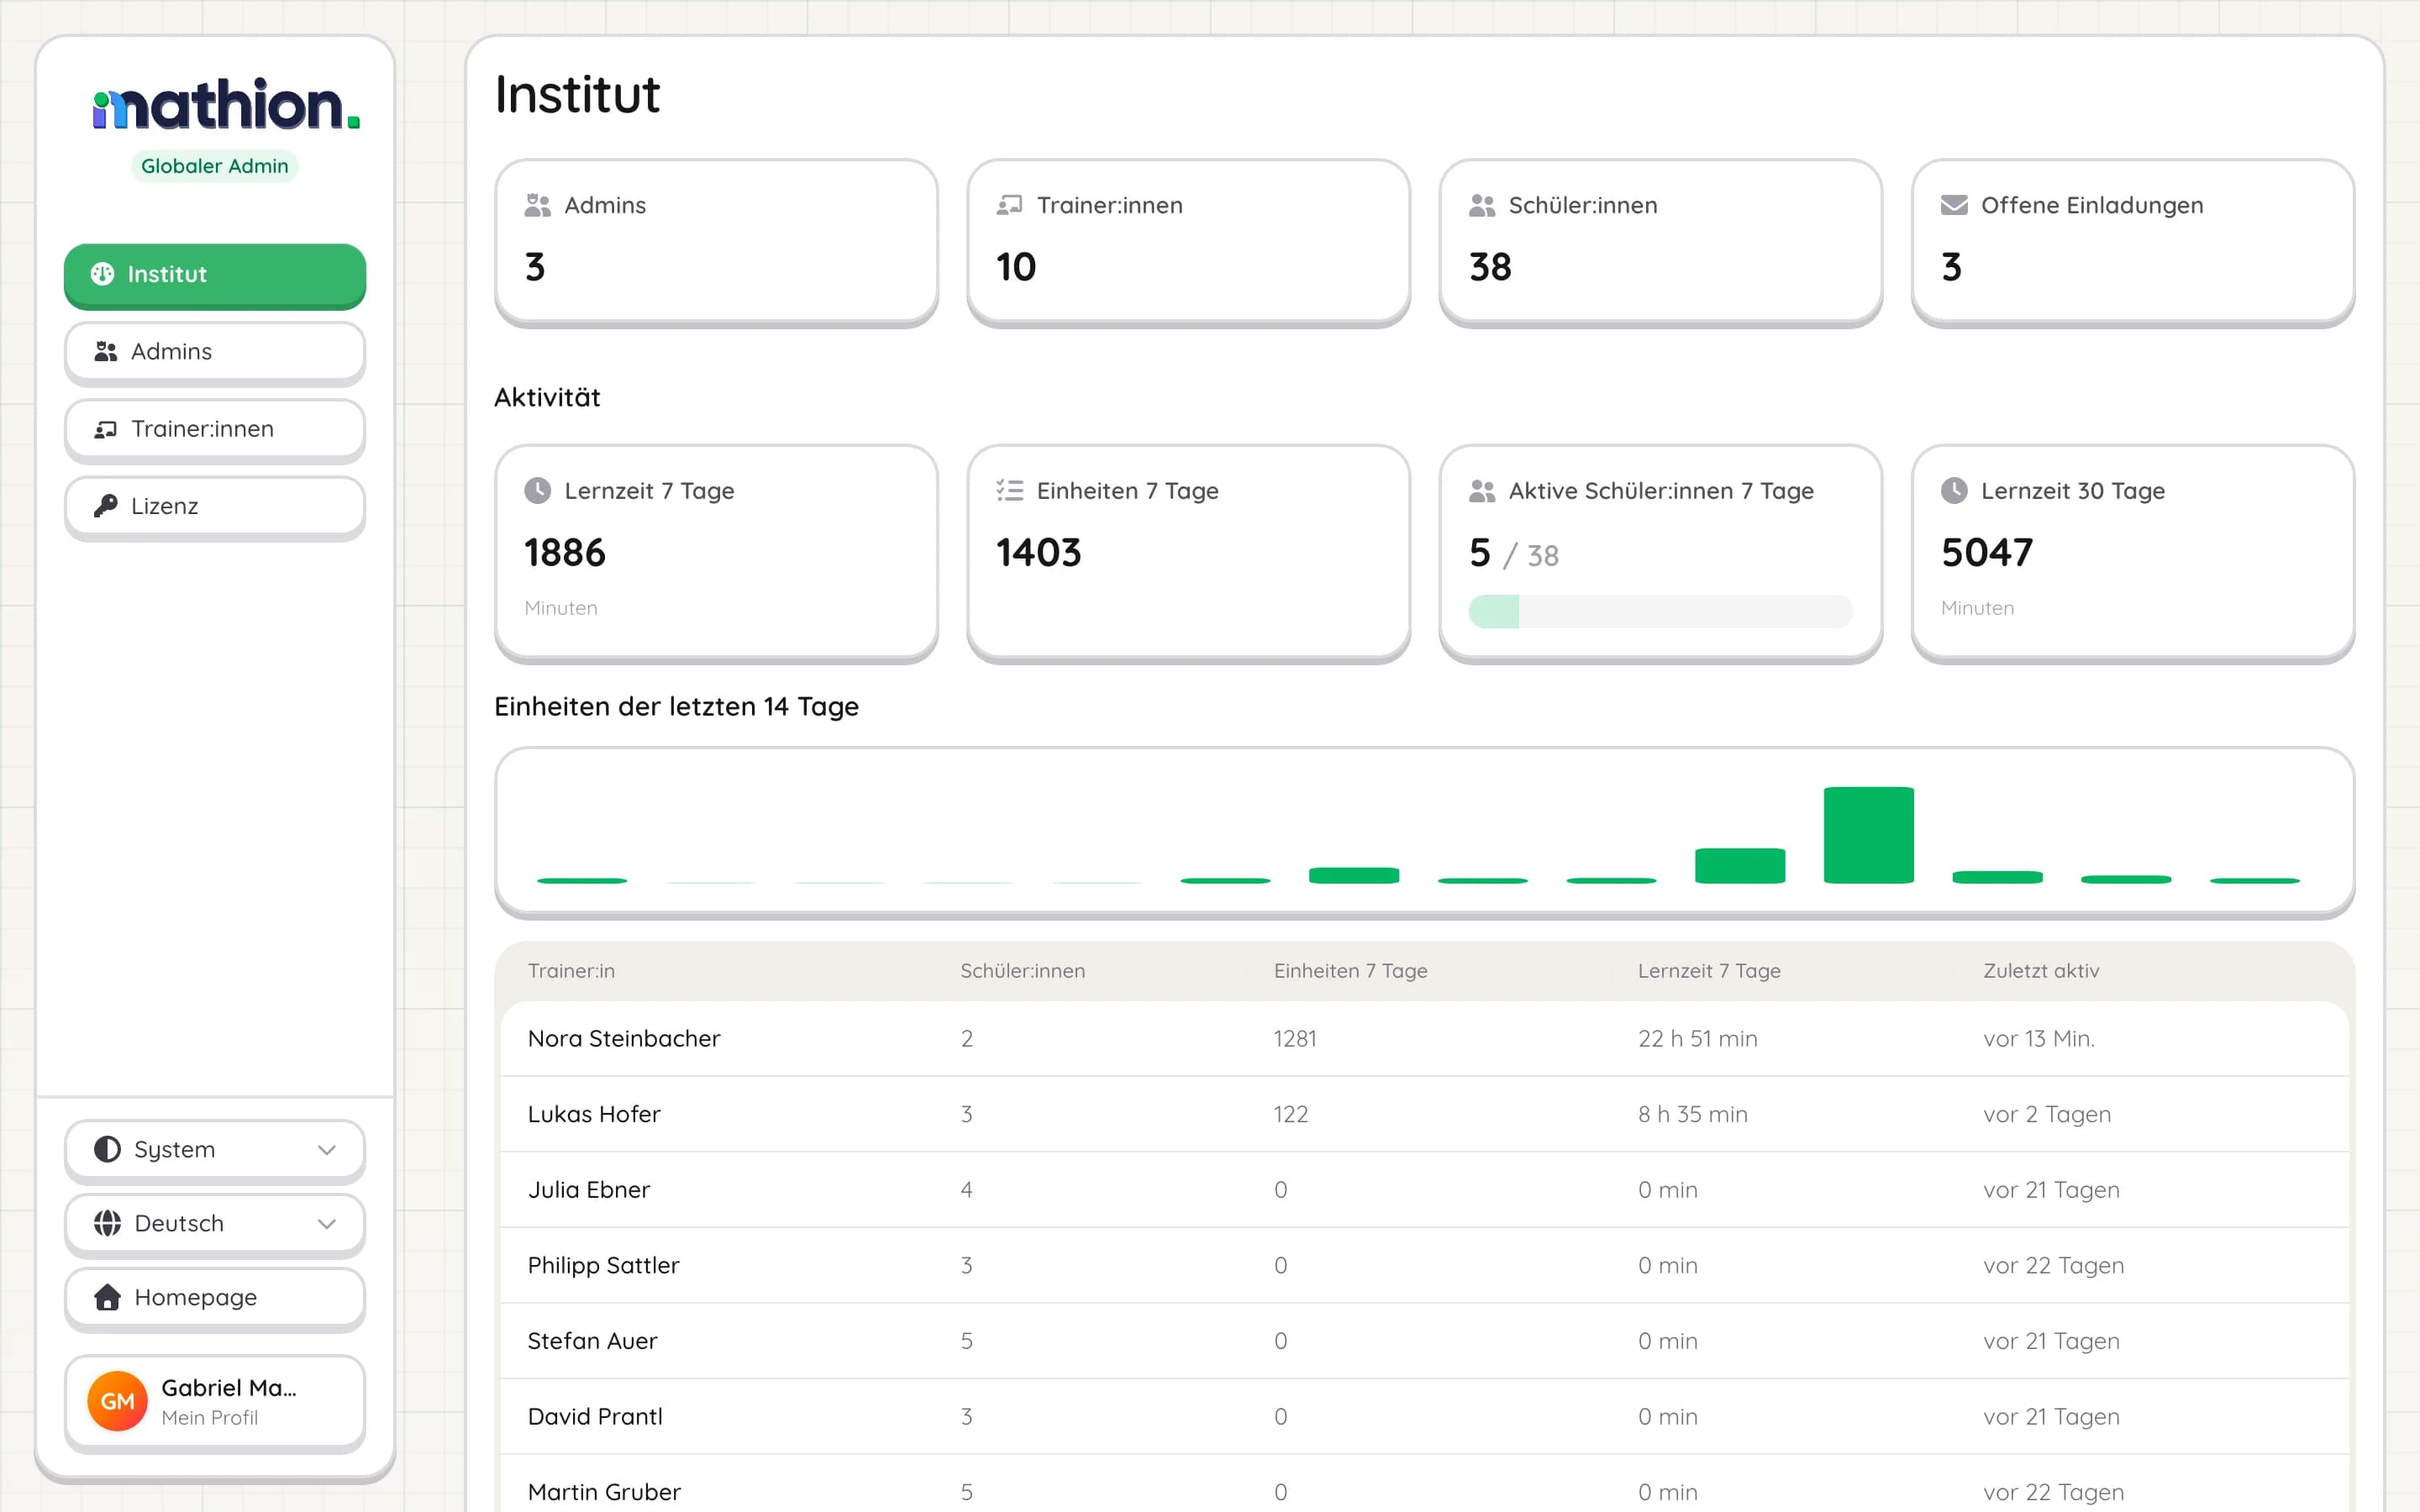Screen dimensions: 2420x1512
Task: Click Julia Ebner in the trainer table
Action: click(589, 1190)
